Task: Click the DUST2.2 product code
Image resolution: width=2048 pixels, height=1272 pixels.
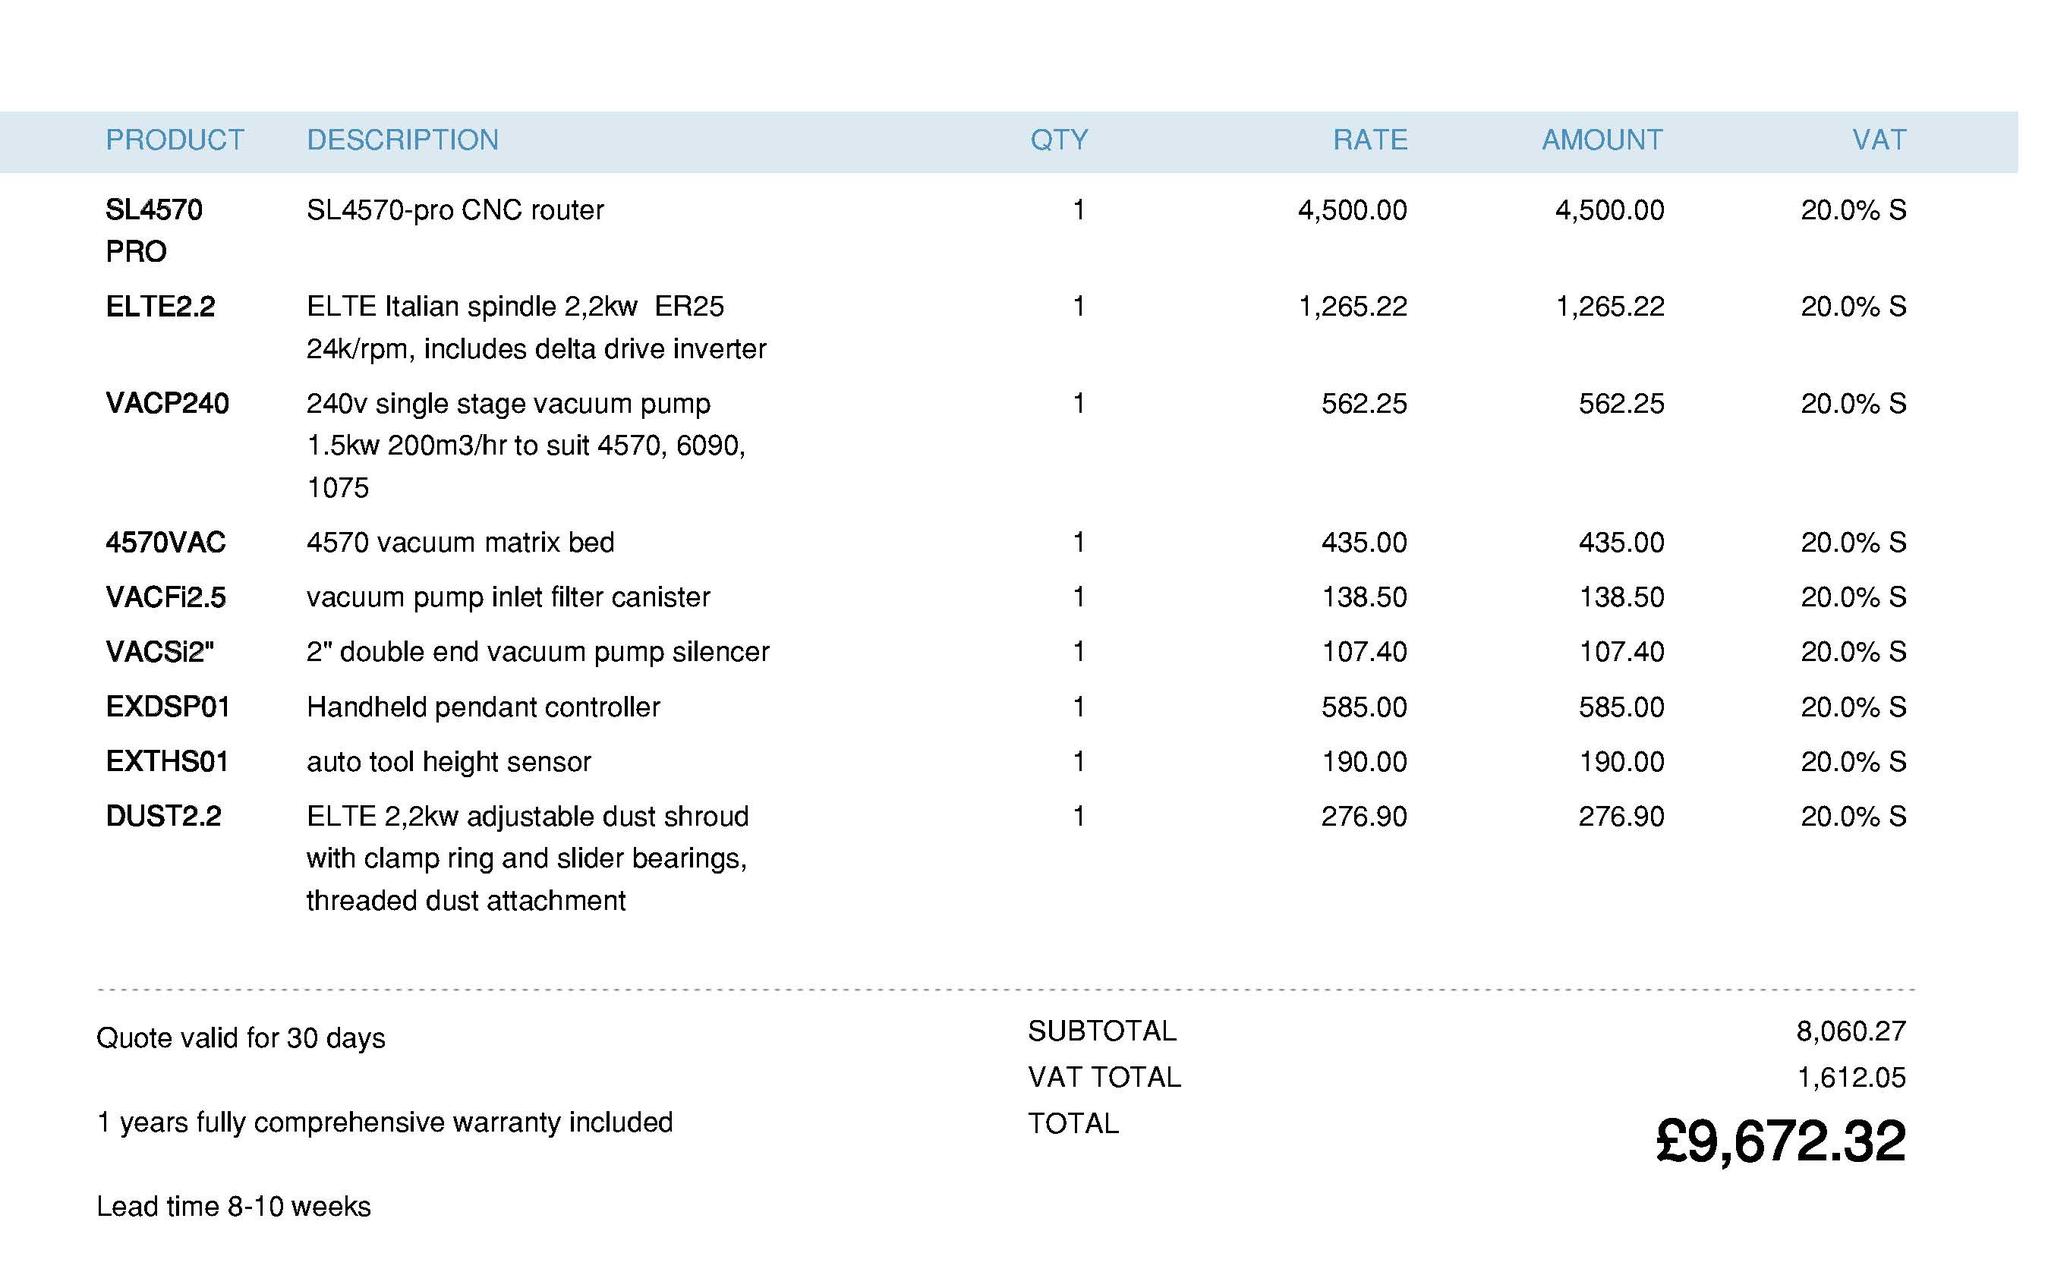Action: (x=163, y=817)
